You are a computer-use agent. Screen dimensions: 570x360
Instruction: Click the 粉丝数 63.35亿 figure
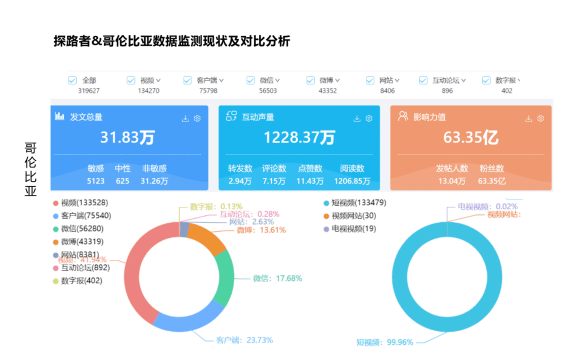492,175
